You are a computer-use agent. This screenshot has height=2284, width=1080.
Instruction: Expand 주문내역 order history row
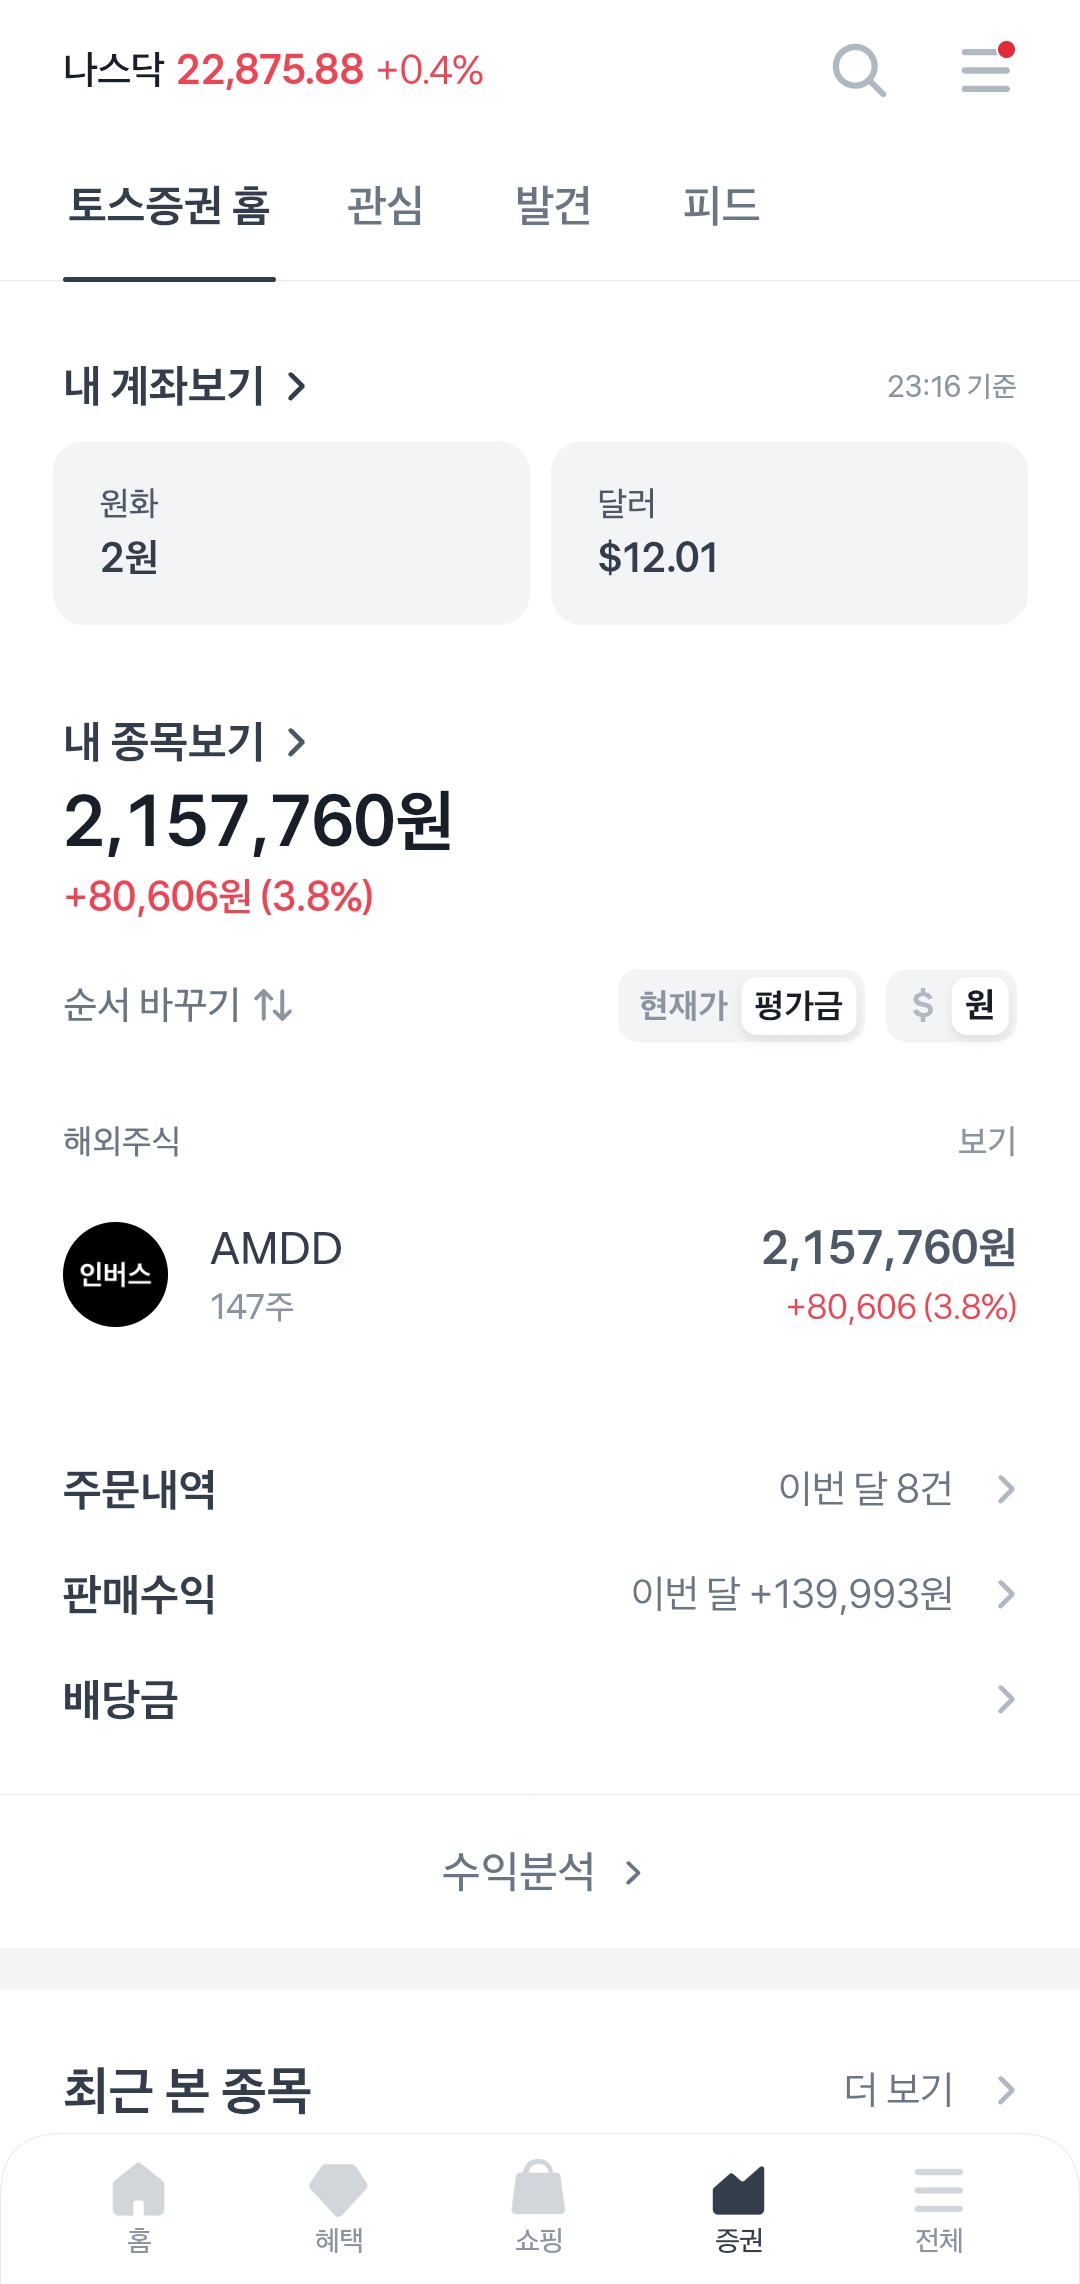coord(1006,1489)
